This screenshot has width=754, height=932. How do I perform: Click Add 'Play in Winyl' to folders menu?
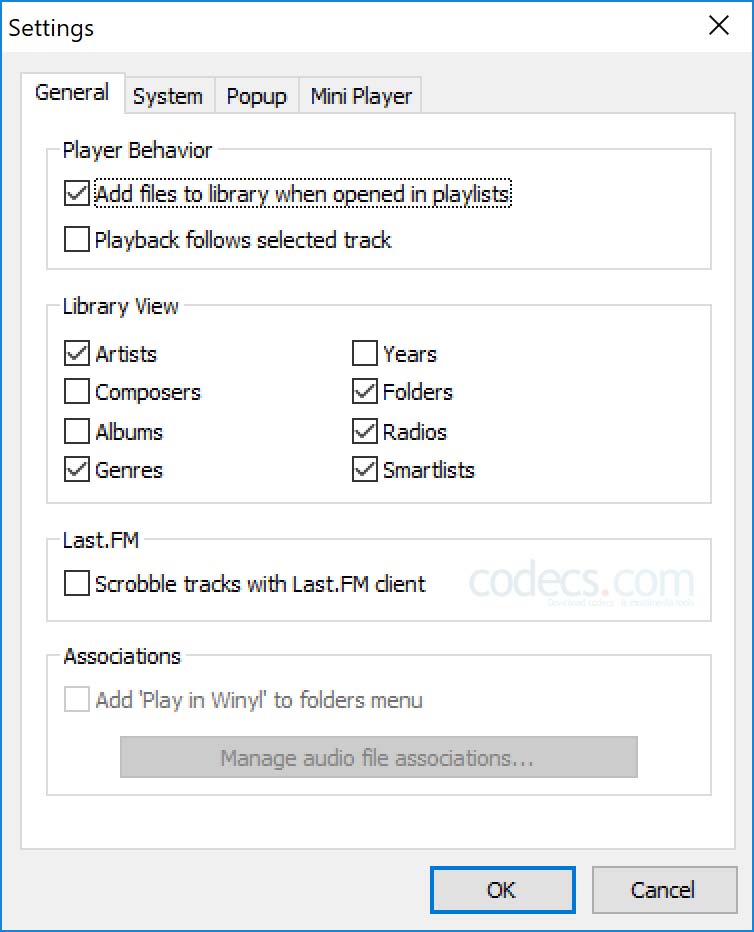click(77, 700)
